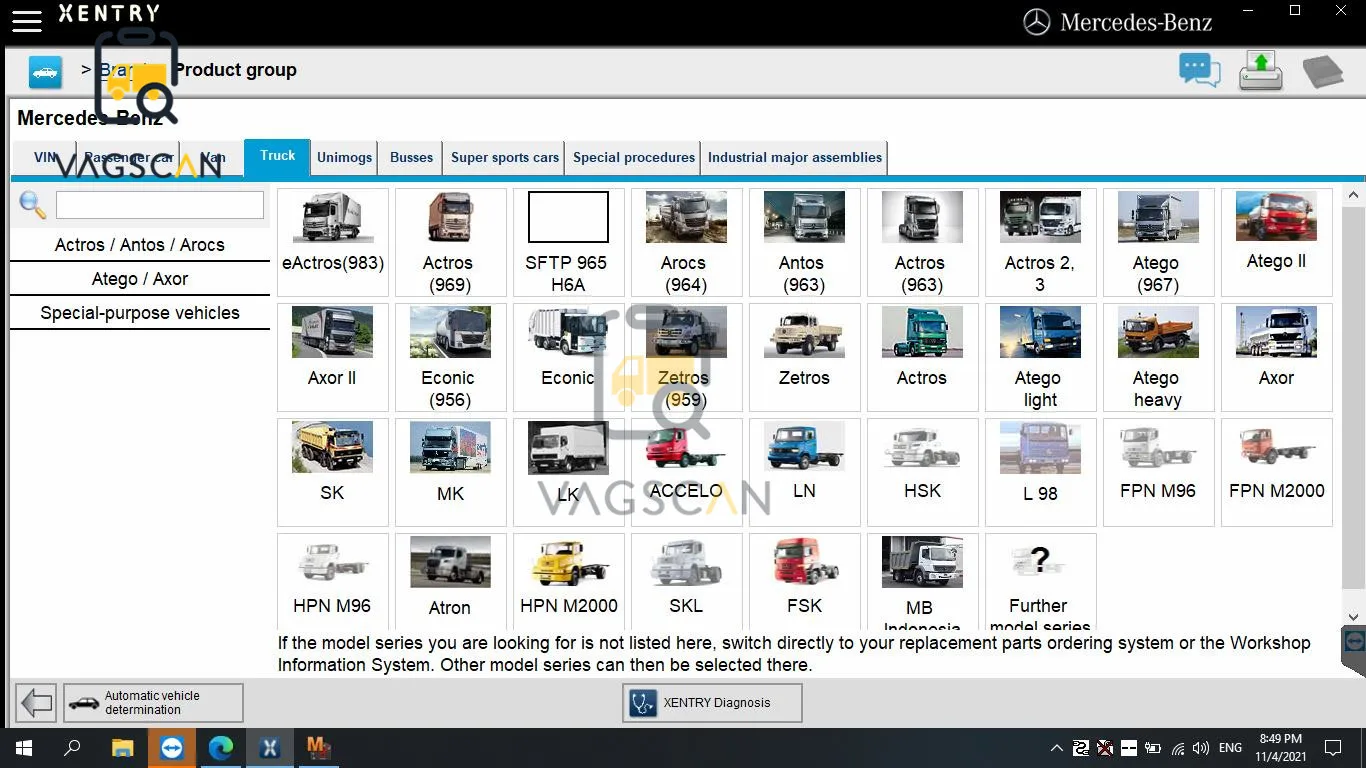The image size is (1366, 768).
Task: Open the Windows Start menu
Action: pos(23,748)
